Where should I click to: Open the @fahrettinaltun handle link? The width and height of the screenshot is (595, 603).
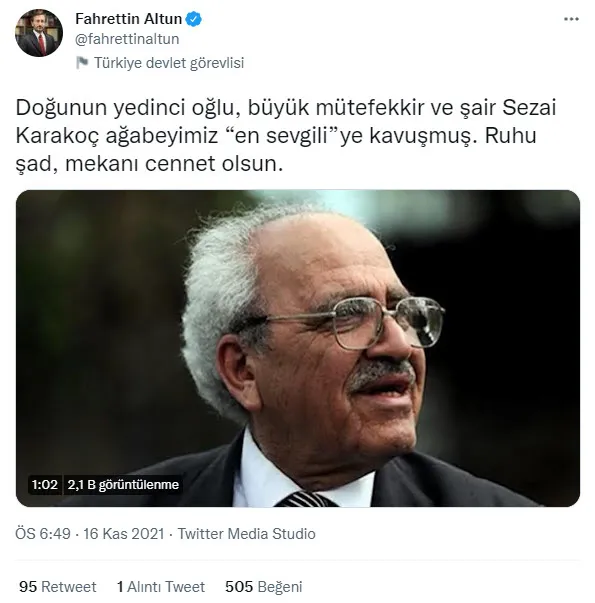point(127,39)
